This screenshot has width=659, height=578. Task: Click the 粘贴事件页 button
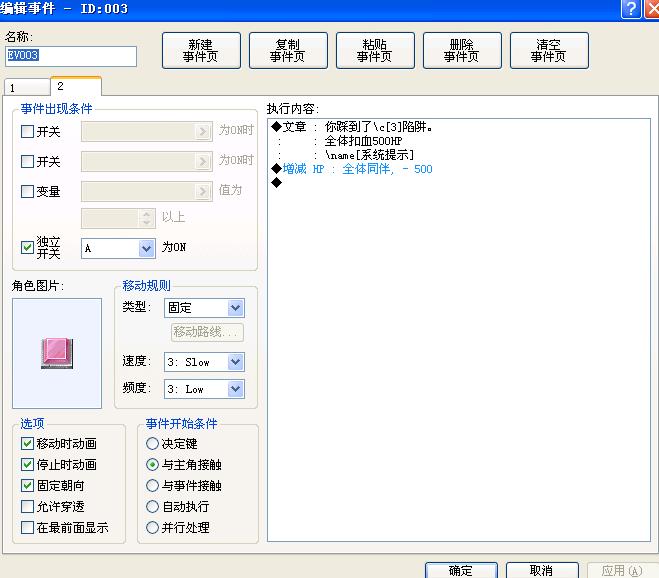[x=375, y=50]
